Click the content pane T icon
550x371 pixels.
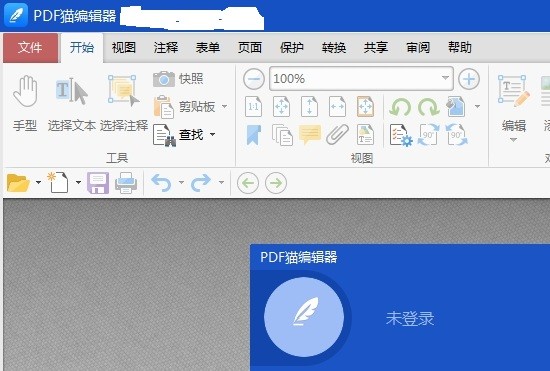point(365,135)
